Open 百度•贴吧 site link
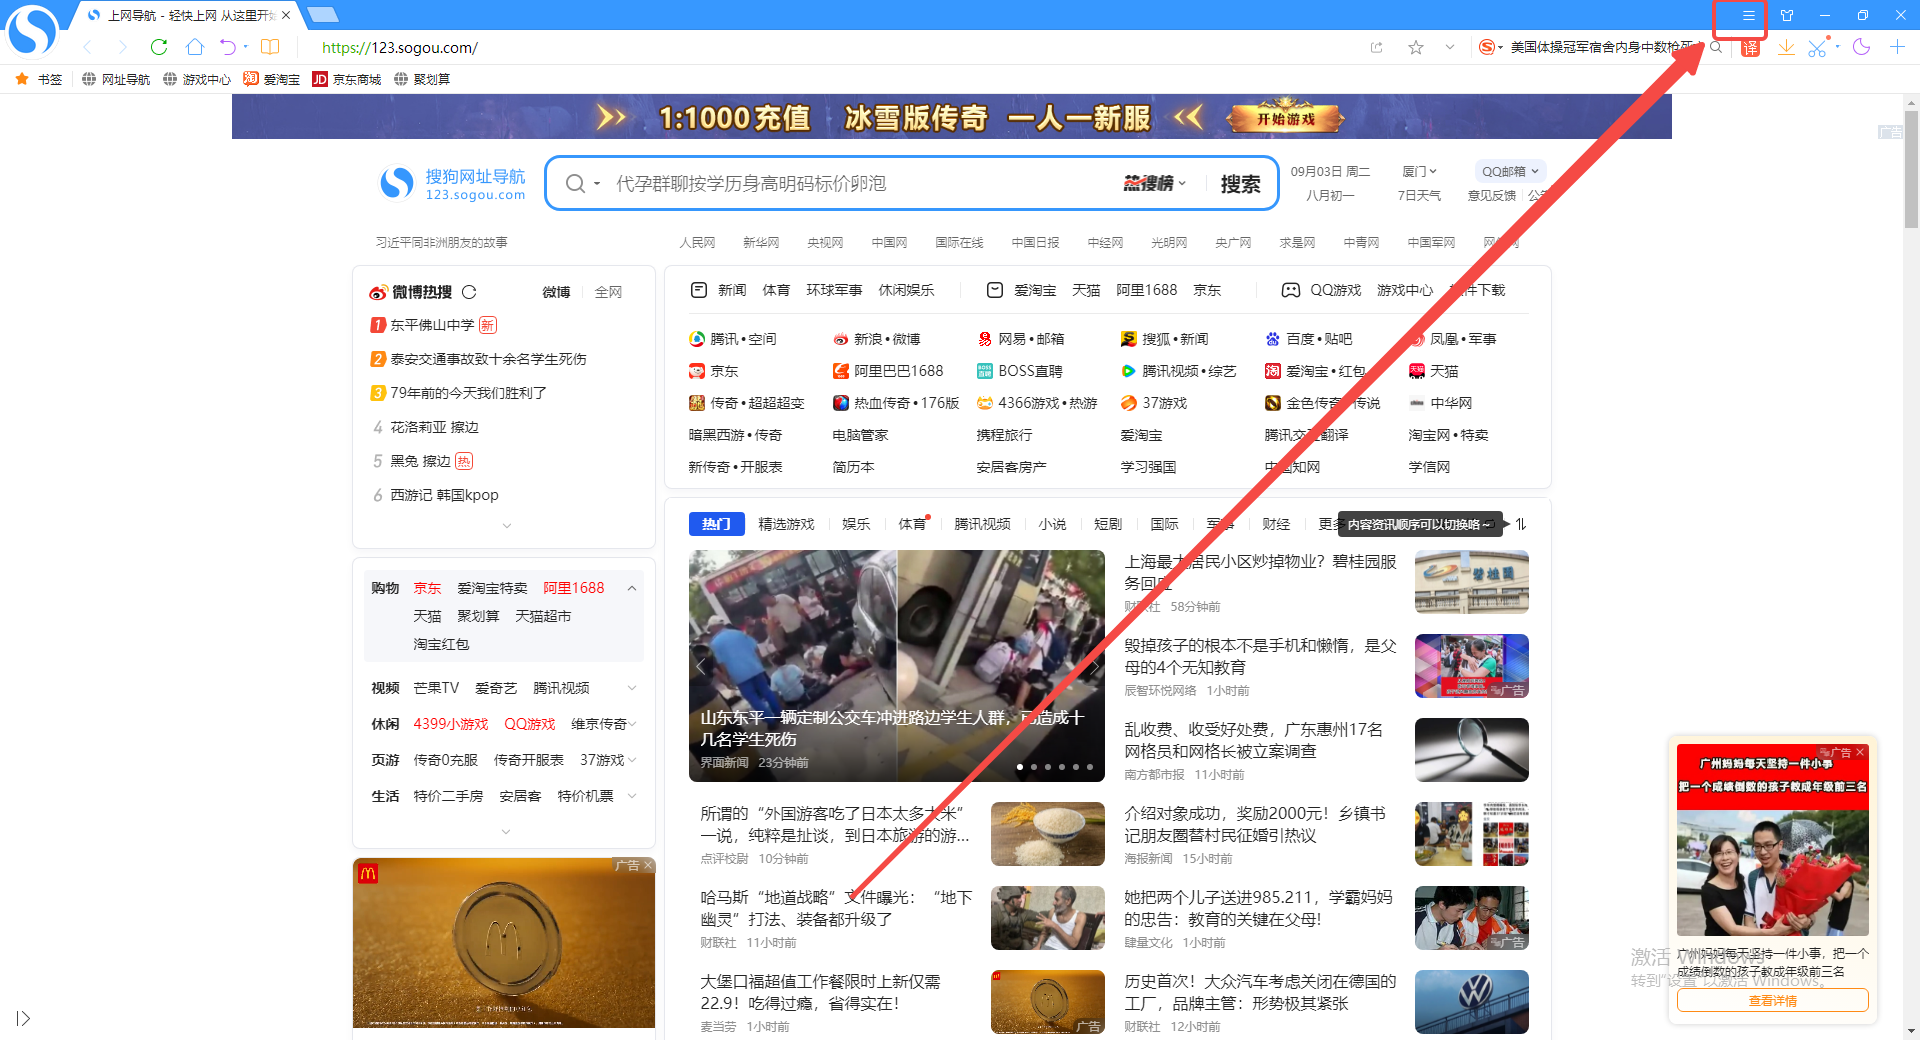This screenshot has width=1920, height=1040. (x=1309, y=339)
